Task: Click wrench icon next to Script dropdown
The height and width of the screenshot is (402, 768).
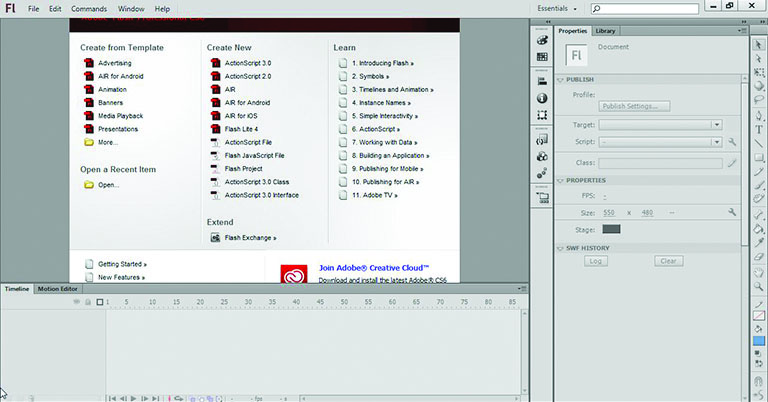Action: [732, 142]
